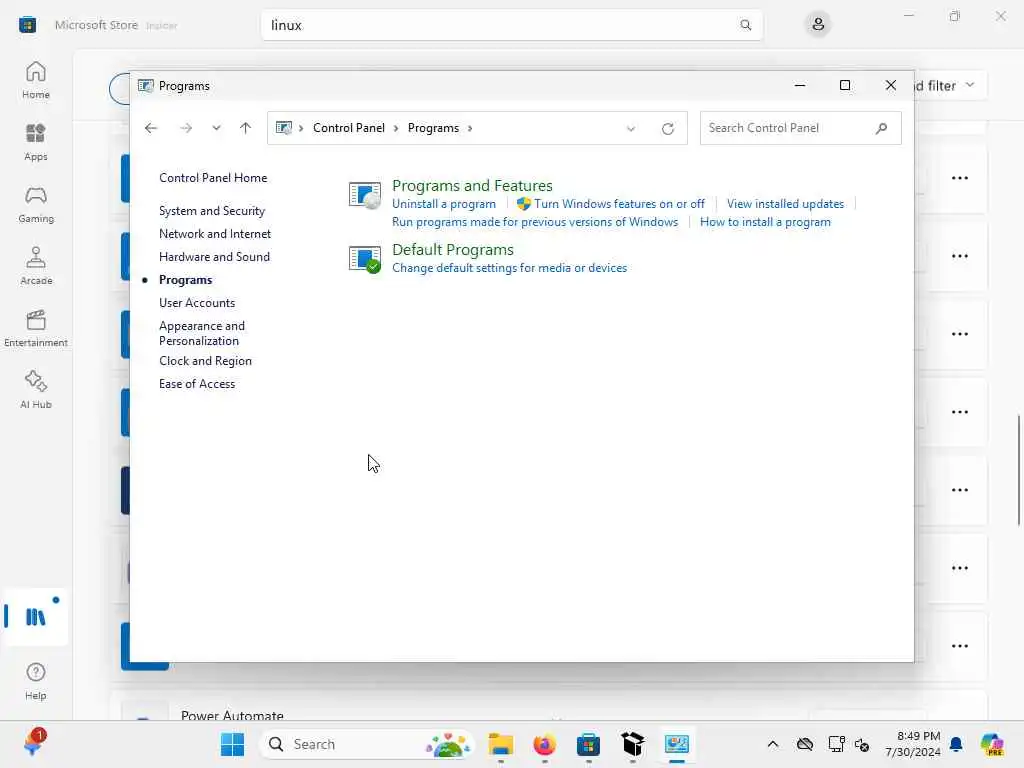Open Microsoft Store account profile icon
The width and height of the screenshot is (1024, 768).
[x=818, y=25]
